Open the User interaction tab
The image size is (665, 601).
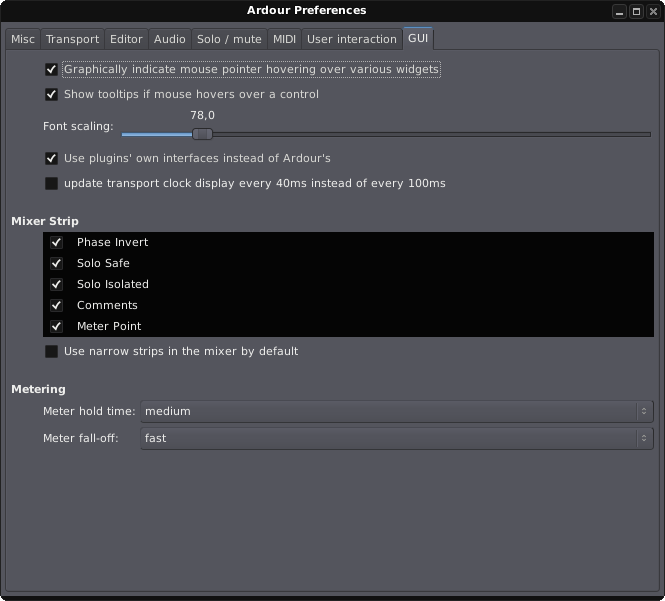[x=352, y=39]
